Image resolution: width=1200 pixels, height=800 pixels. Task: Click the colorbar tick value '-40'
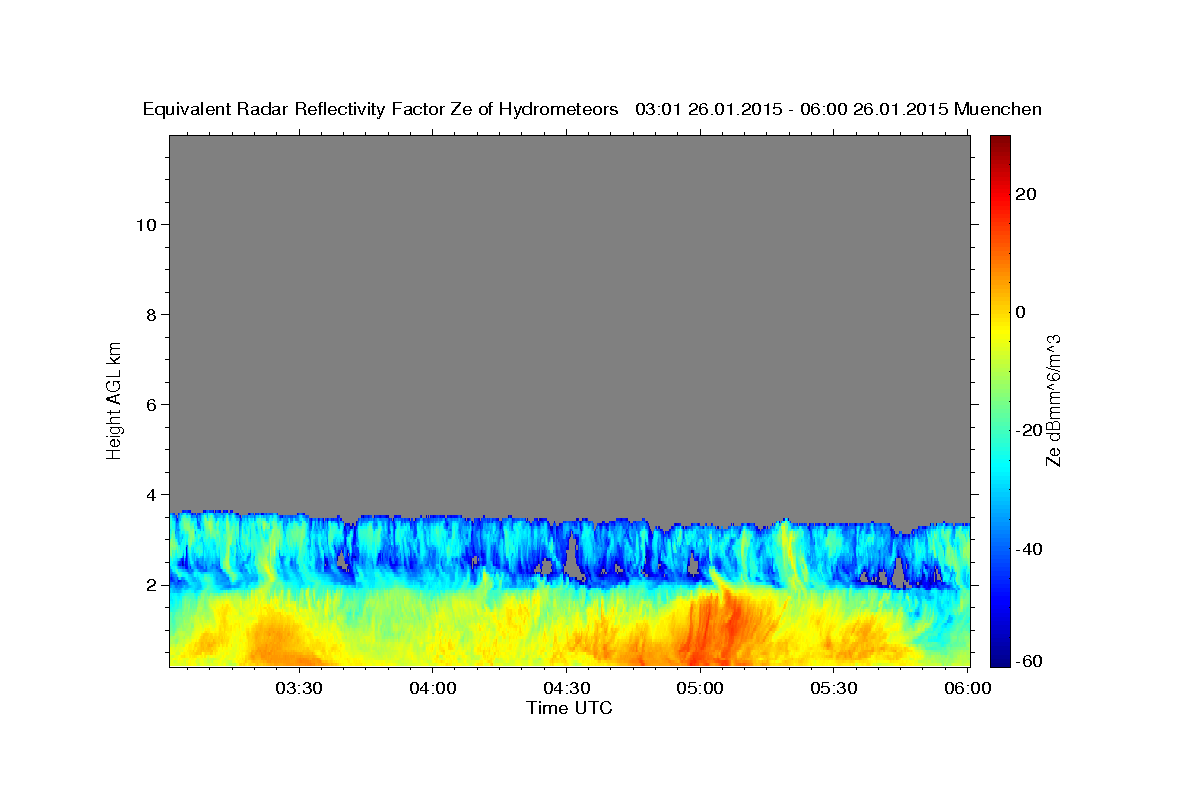1028,549
